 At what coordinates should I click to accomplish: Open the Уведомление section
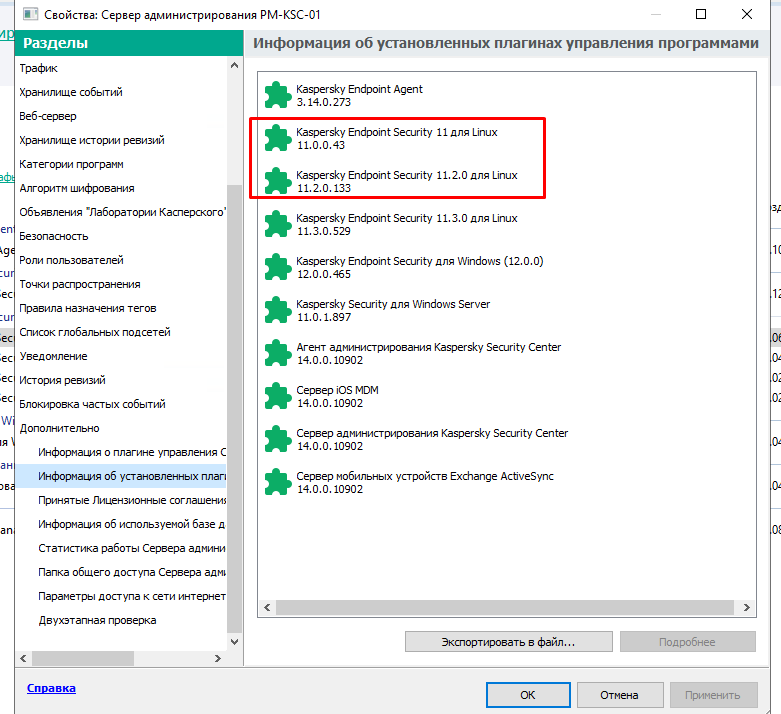[x=53, y=356]
